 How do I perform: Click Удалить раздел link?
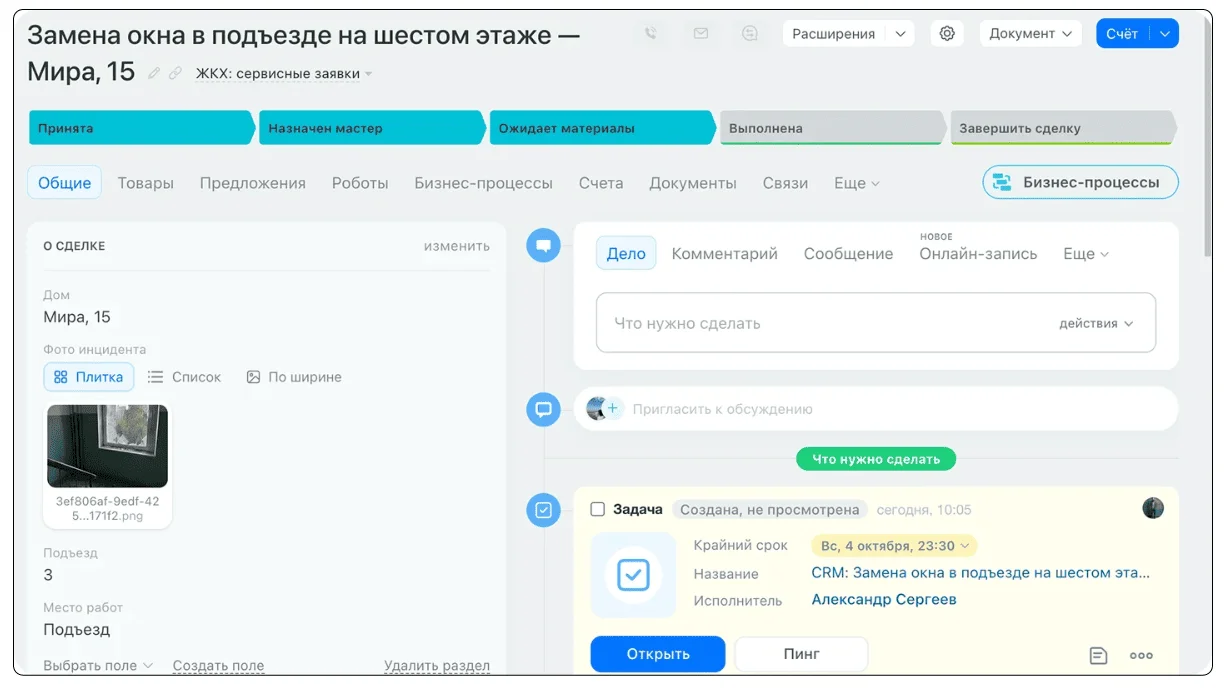point(437,665)
